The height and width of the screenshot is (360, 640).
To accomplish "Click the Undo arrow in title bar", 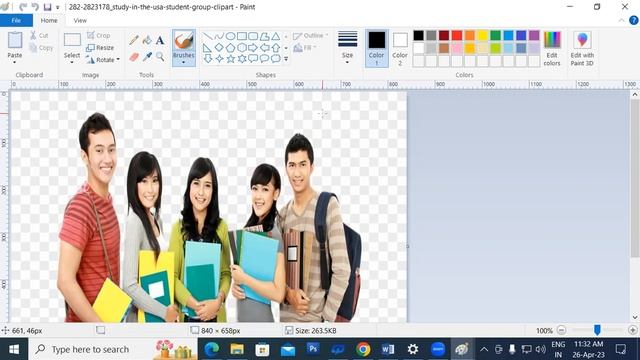I will 23,7.
